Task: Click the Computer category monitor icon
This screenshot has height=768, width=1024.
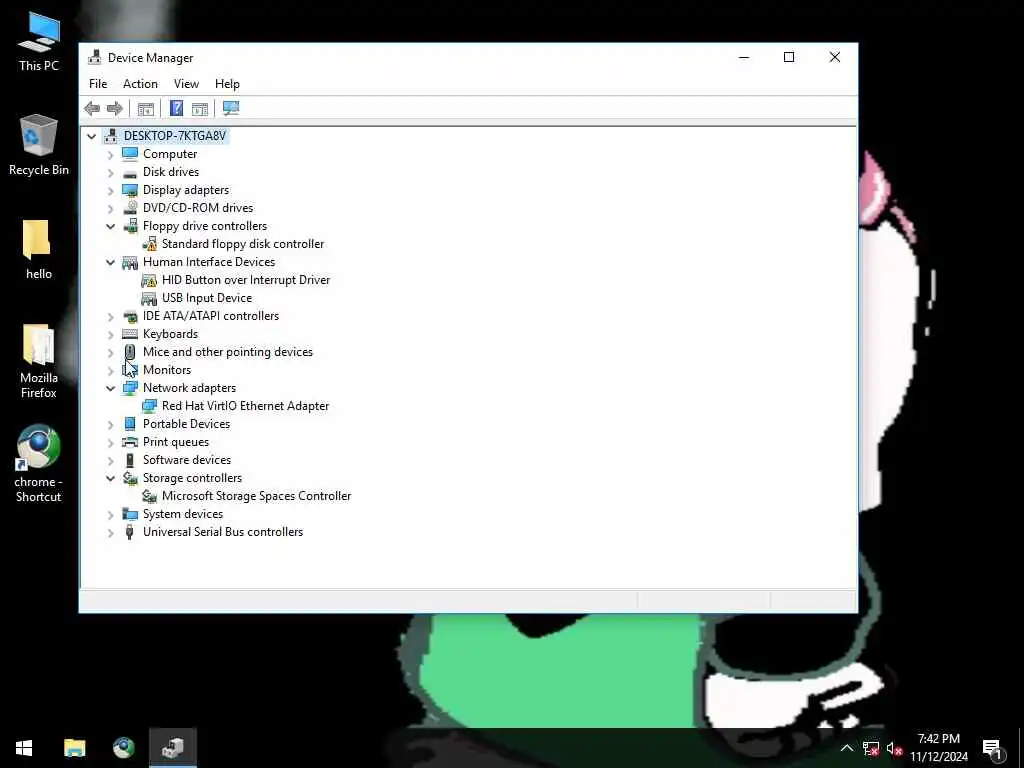Action: tap(130, 154)
